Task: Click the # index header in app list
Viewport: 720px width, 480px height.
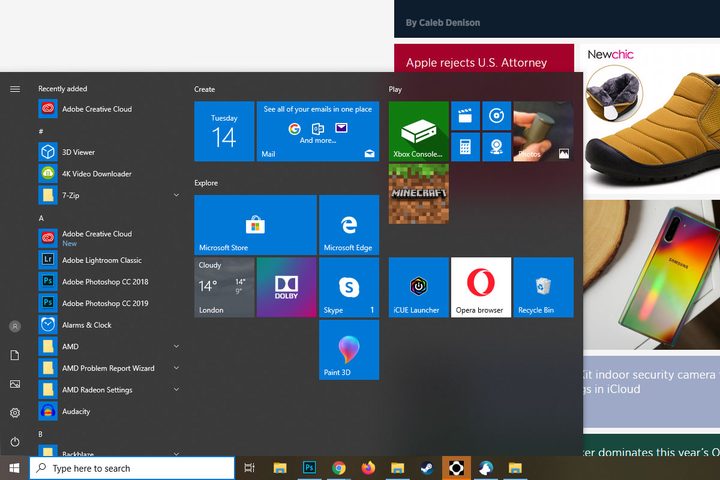Action: (41, 131)
